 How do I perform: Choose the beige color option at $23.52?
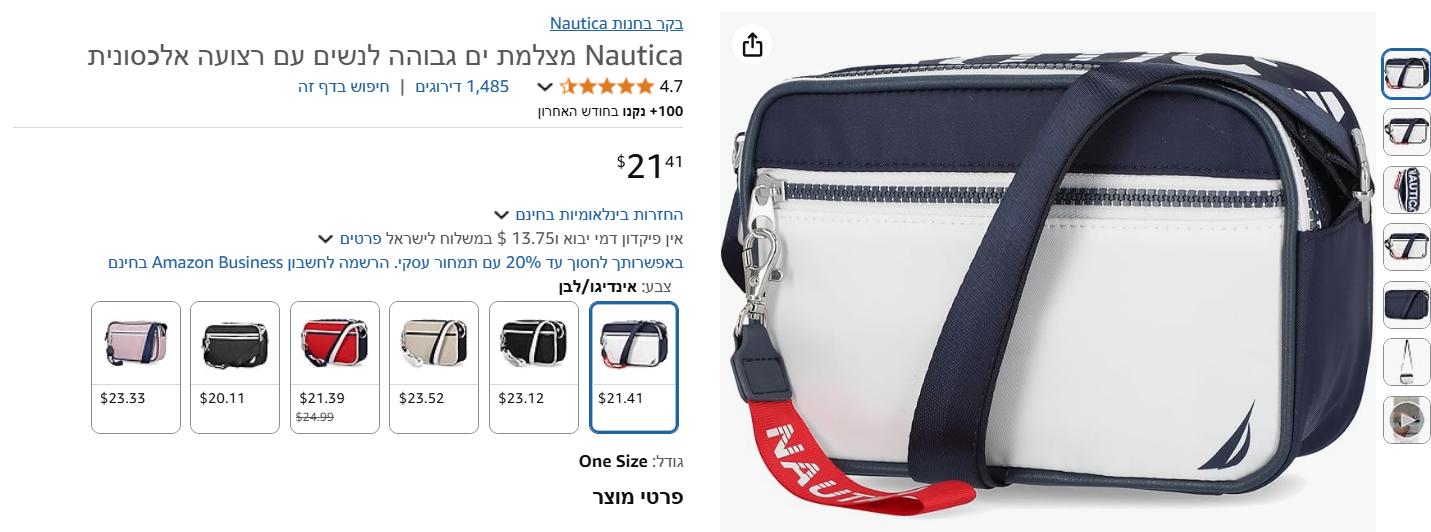[x=434, y=367]
